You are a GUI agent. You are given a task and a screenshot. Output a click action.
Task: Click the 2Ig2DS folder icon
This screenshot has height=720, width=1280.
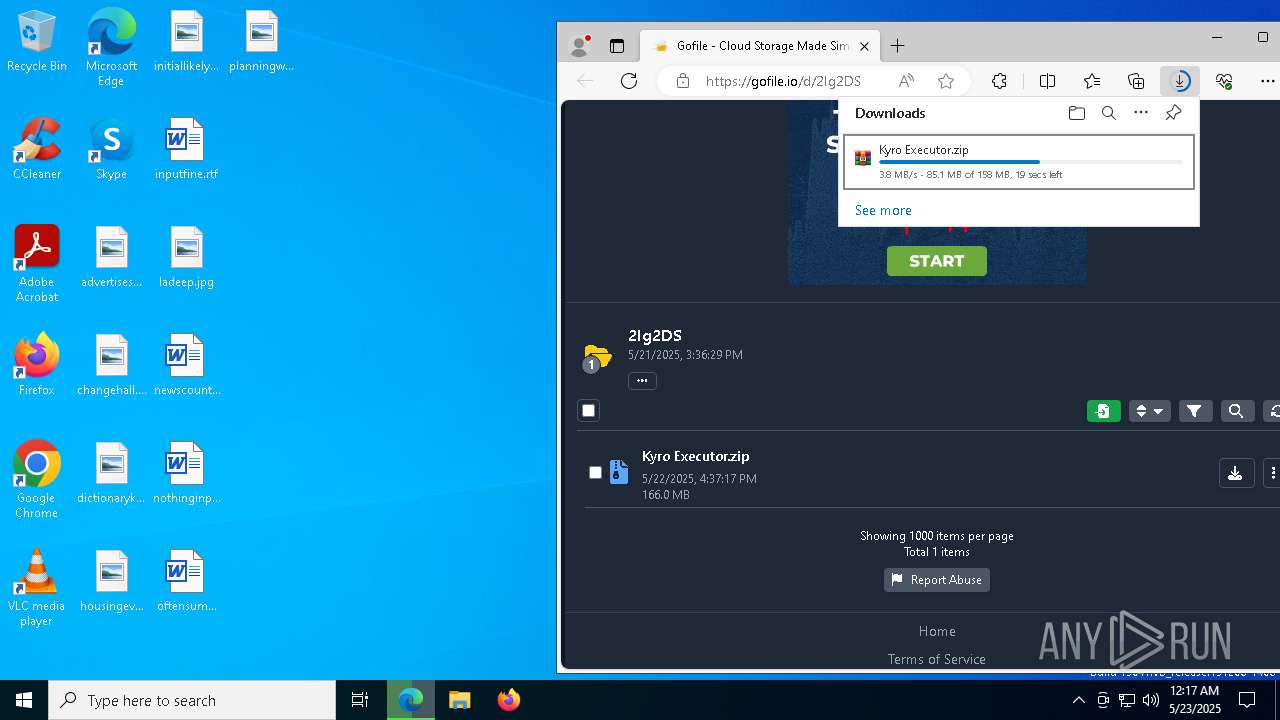tap(597, 356)
